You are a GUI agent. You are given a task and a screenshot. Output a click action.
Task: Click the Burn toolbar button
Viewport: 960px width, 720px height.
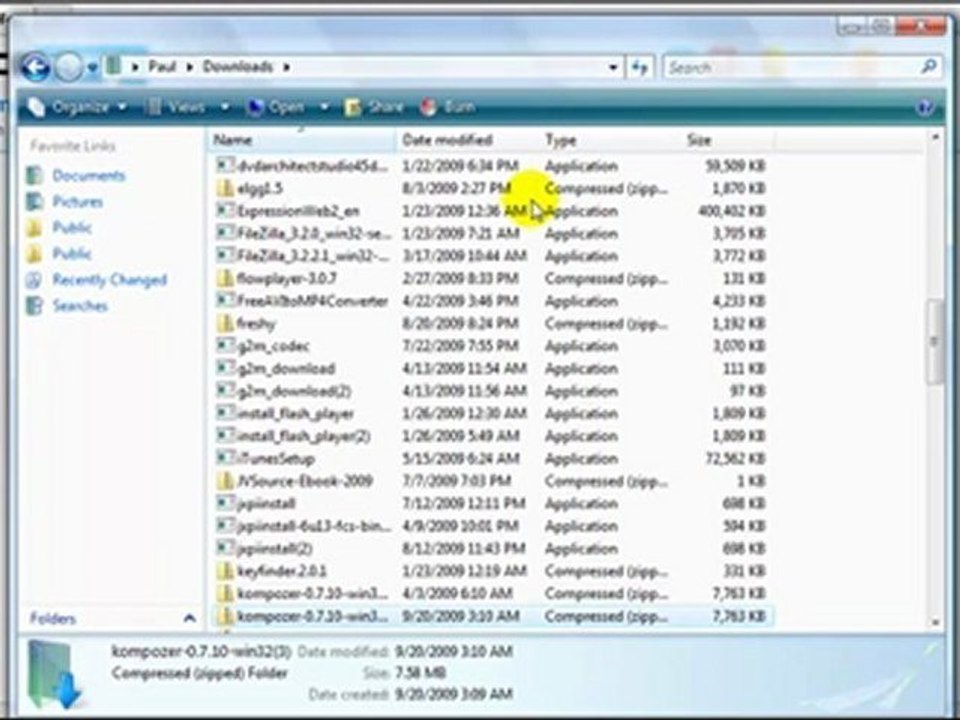pyautogui.click(x=448, y=107)
